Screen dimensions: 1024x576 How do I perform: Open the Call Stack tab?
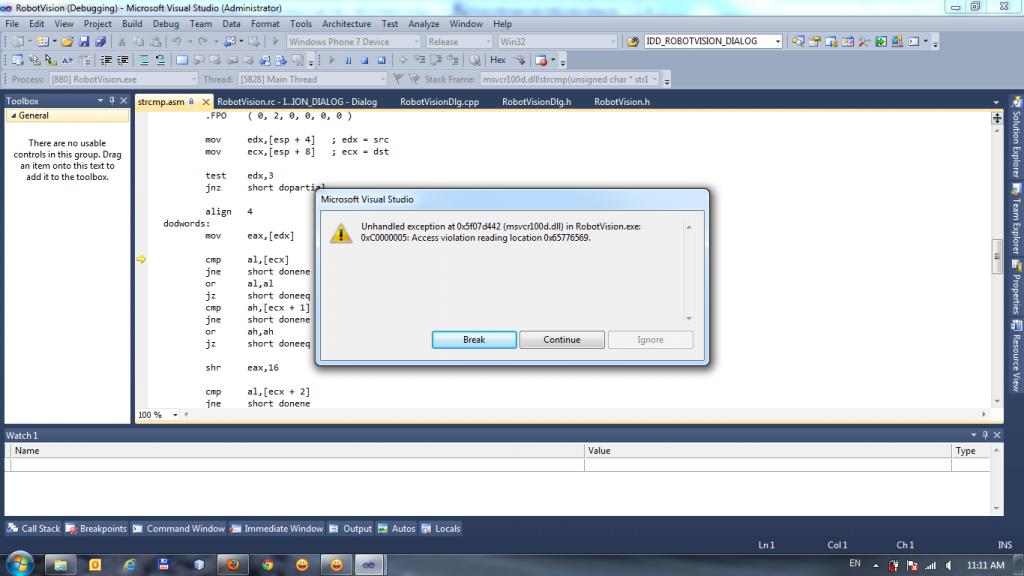(33, 528)
